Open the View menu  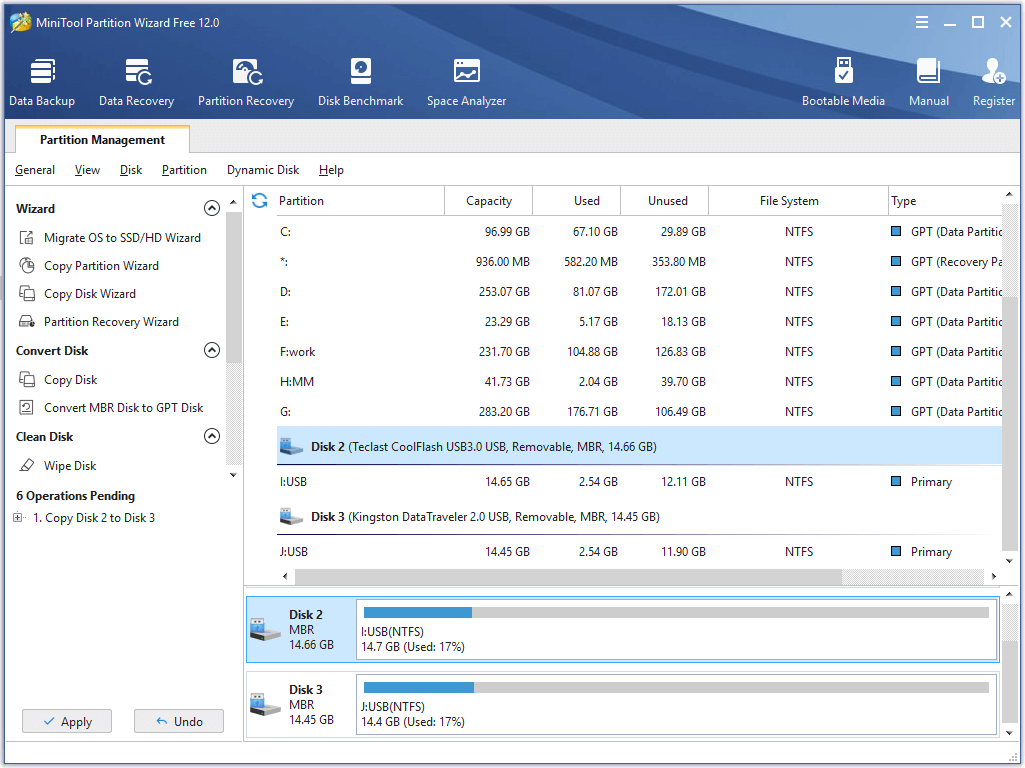87,170
